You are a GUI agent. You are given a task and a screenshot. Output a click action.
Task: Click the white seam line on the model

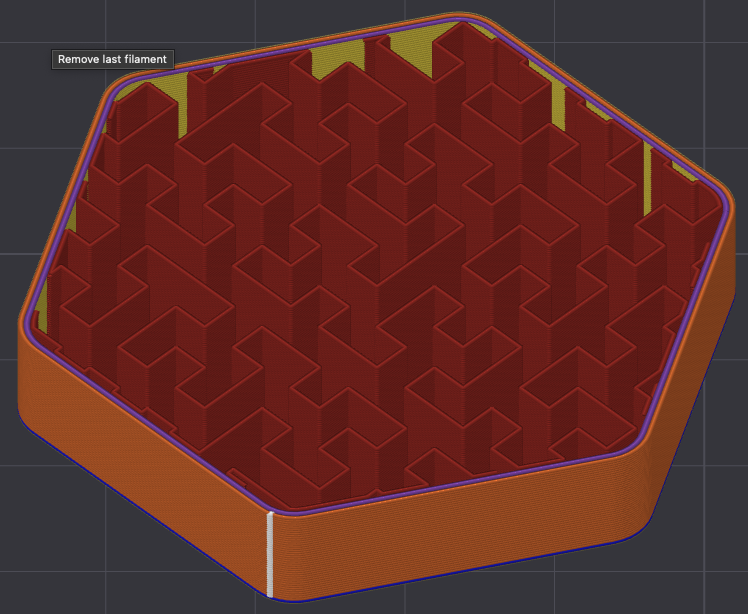(270, 554)
